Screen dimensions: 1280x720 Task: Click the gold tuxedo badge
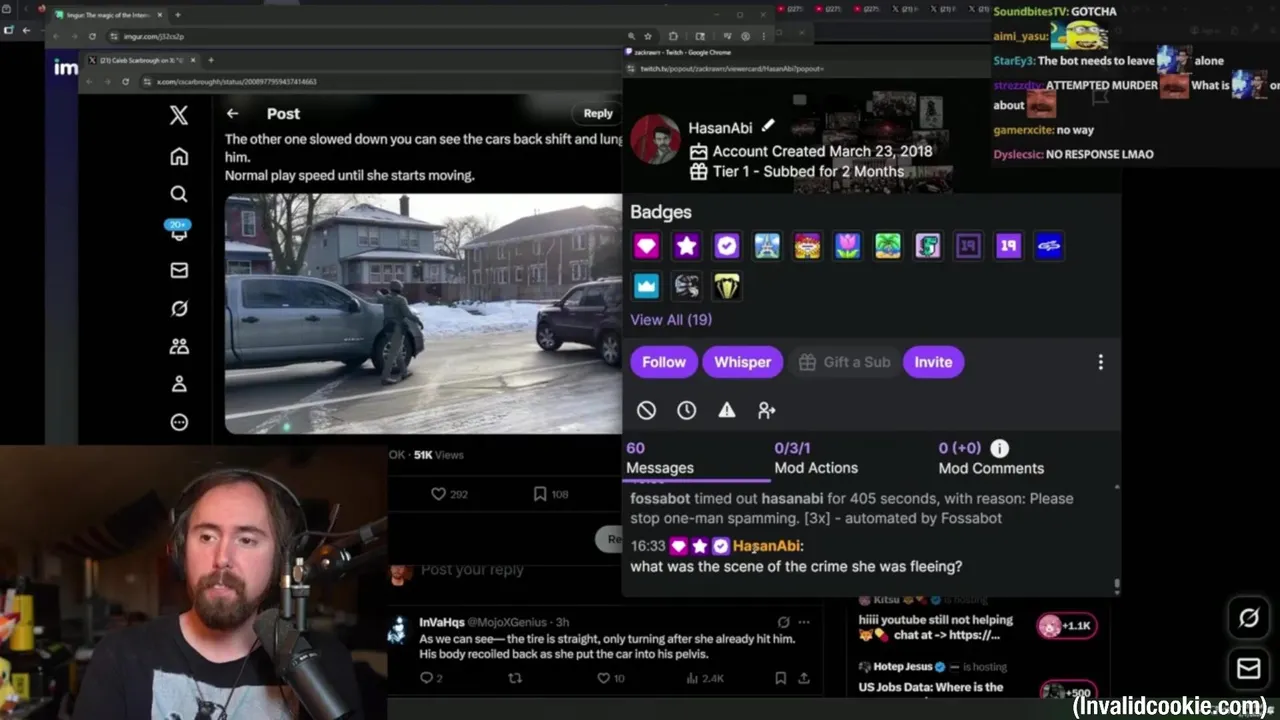coord(727,286)
